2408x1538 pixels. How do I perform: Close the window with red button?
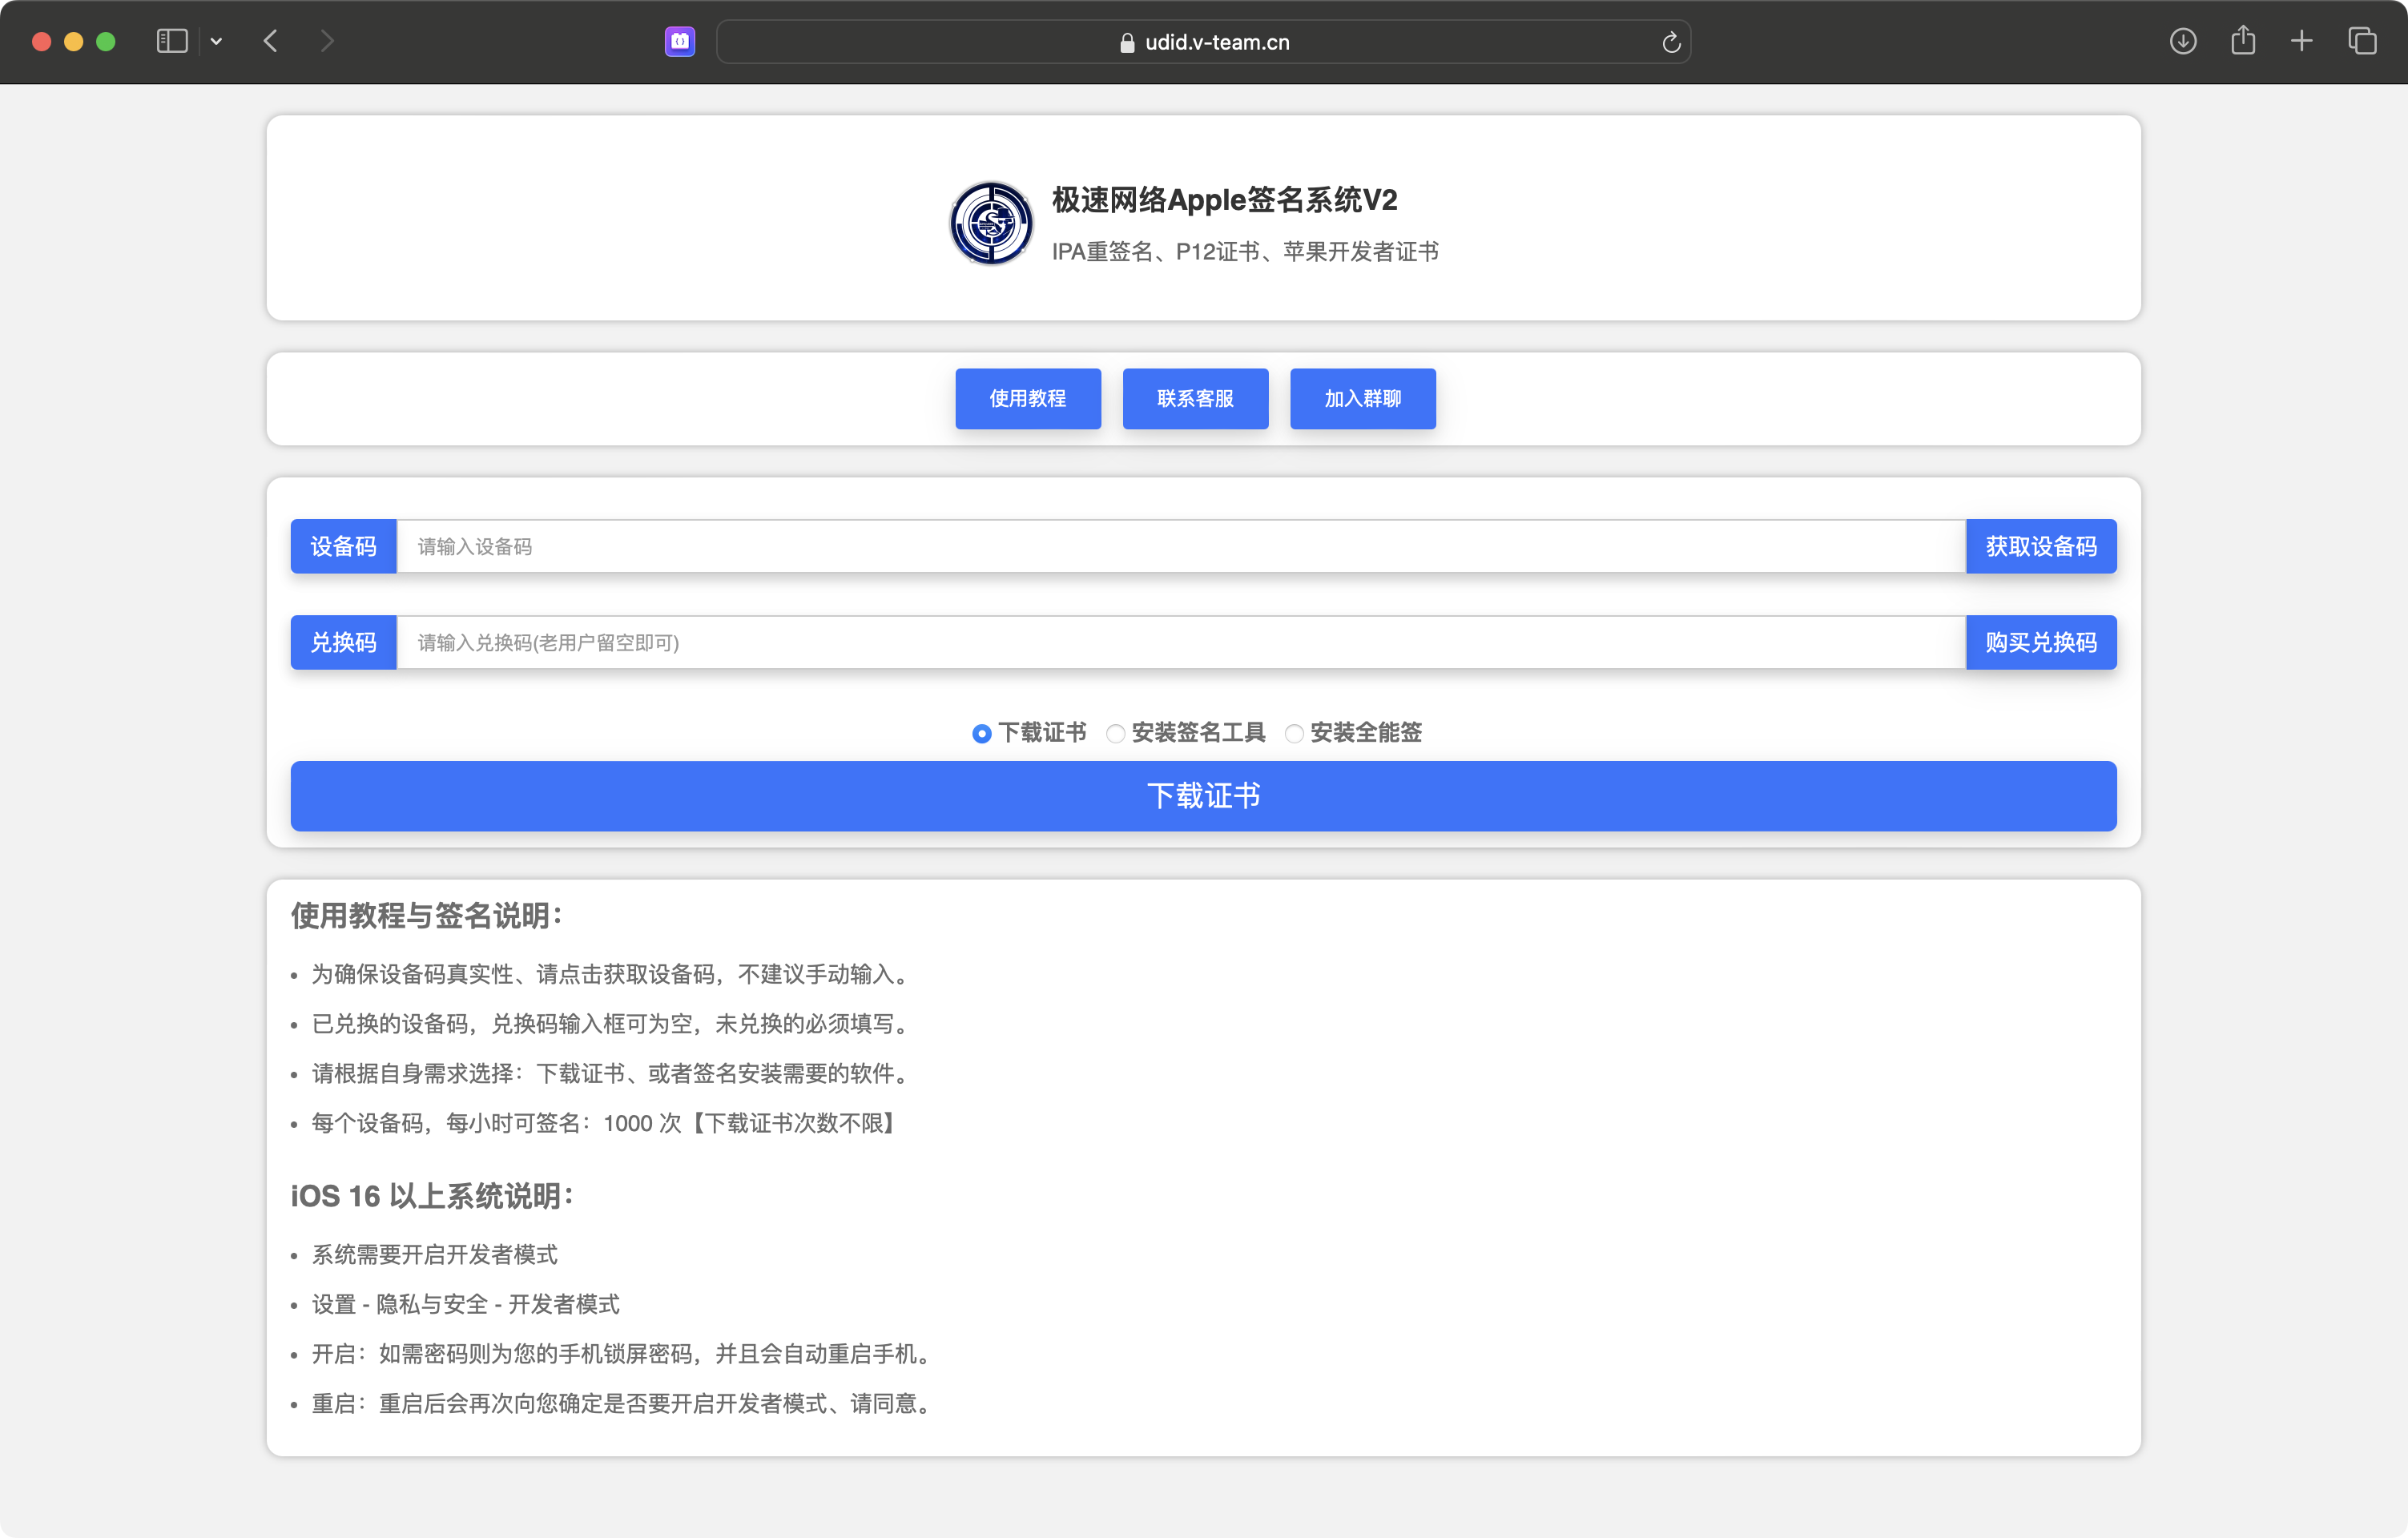click(42, 42)
